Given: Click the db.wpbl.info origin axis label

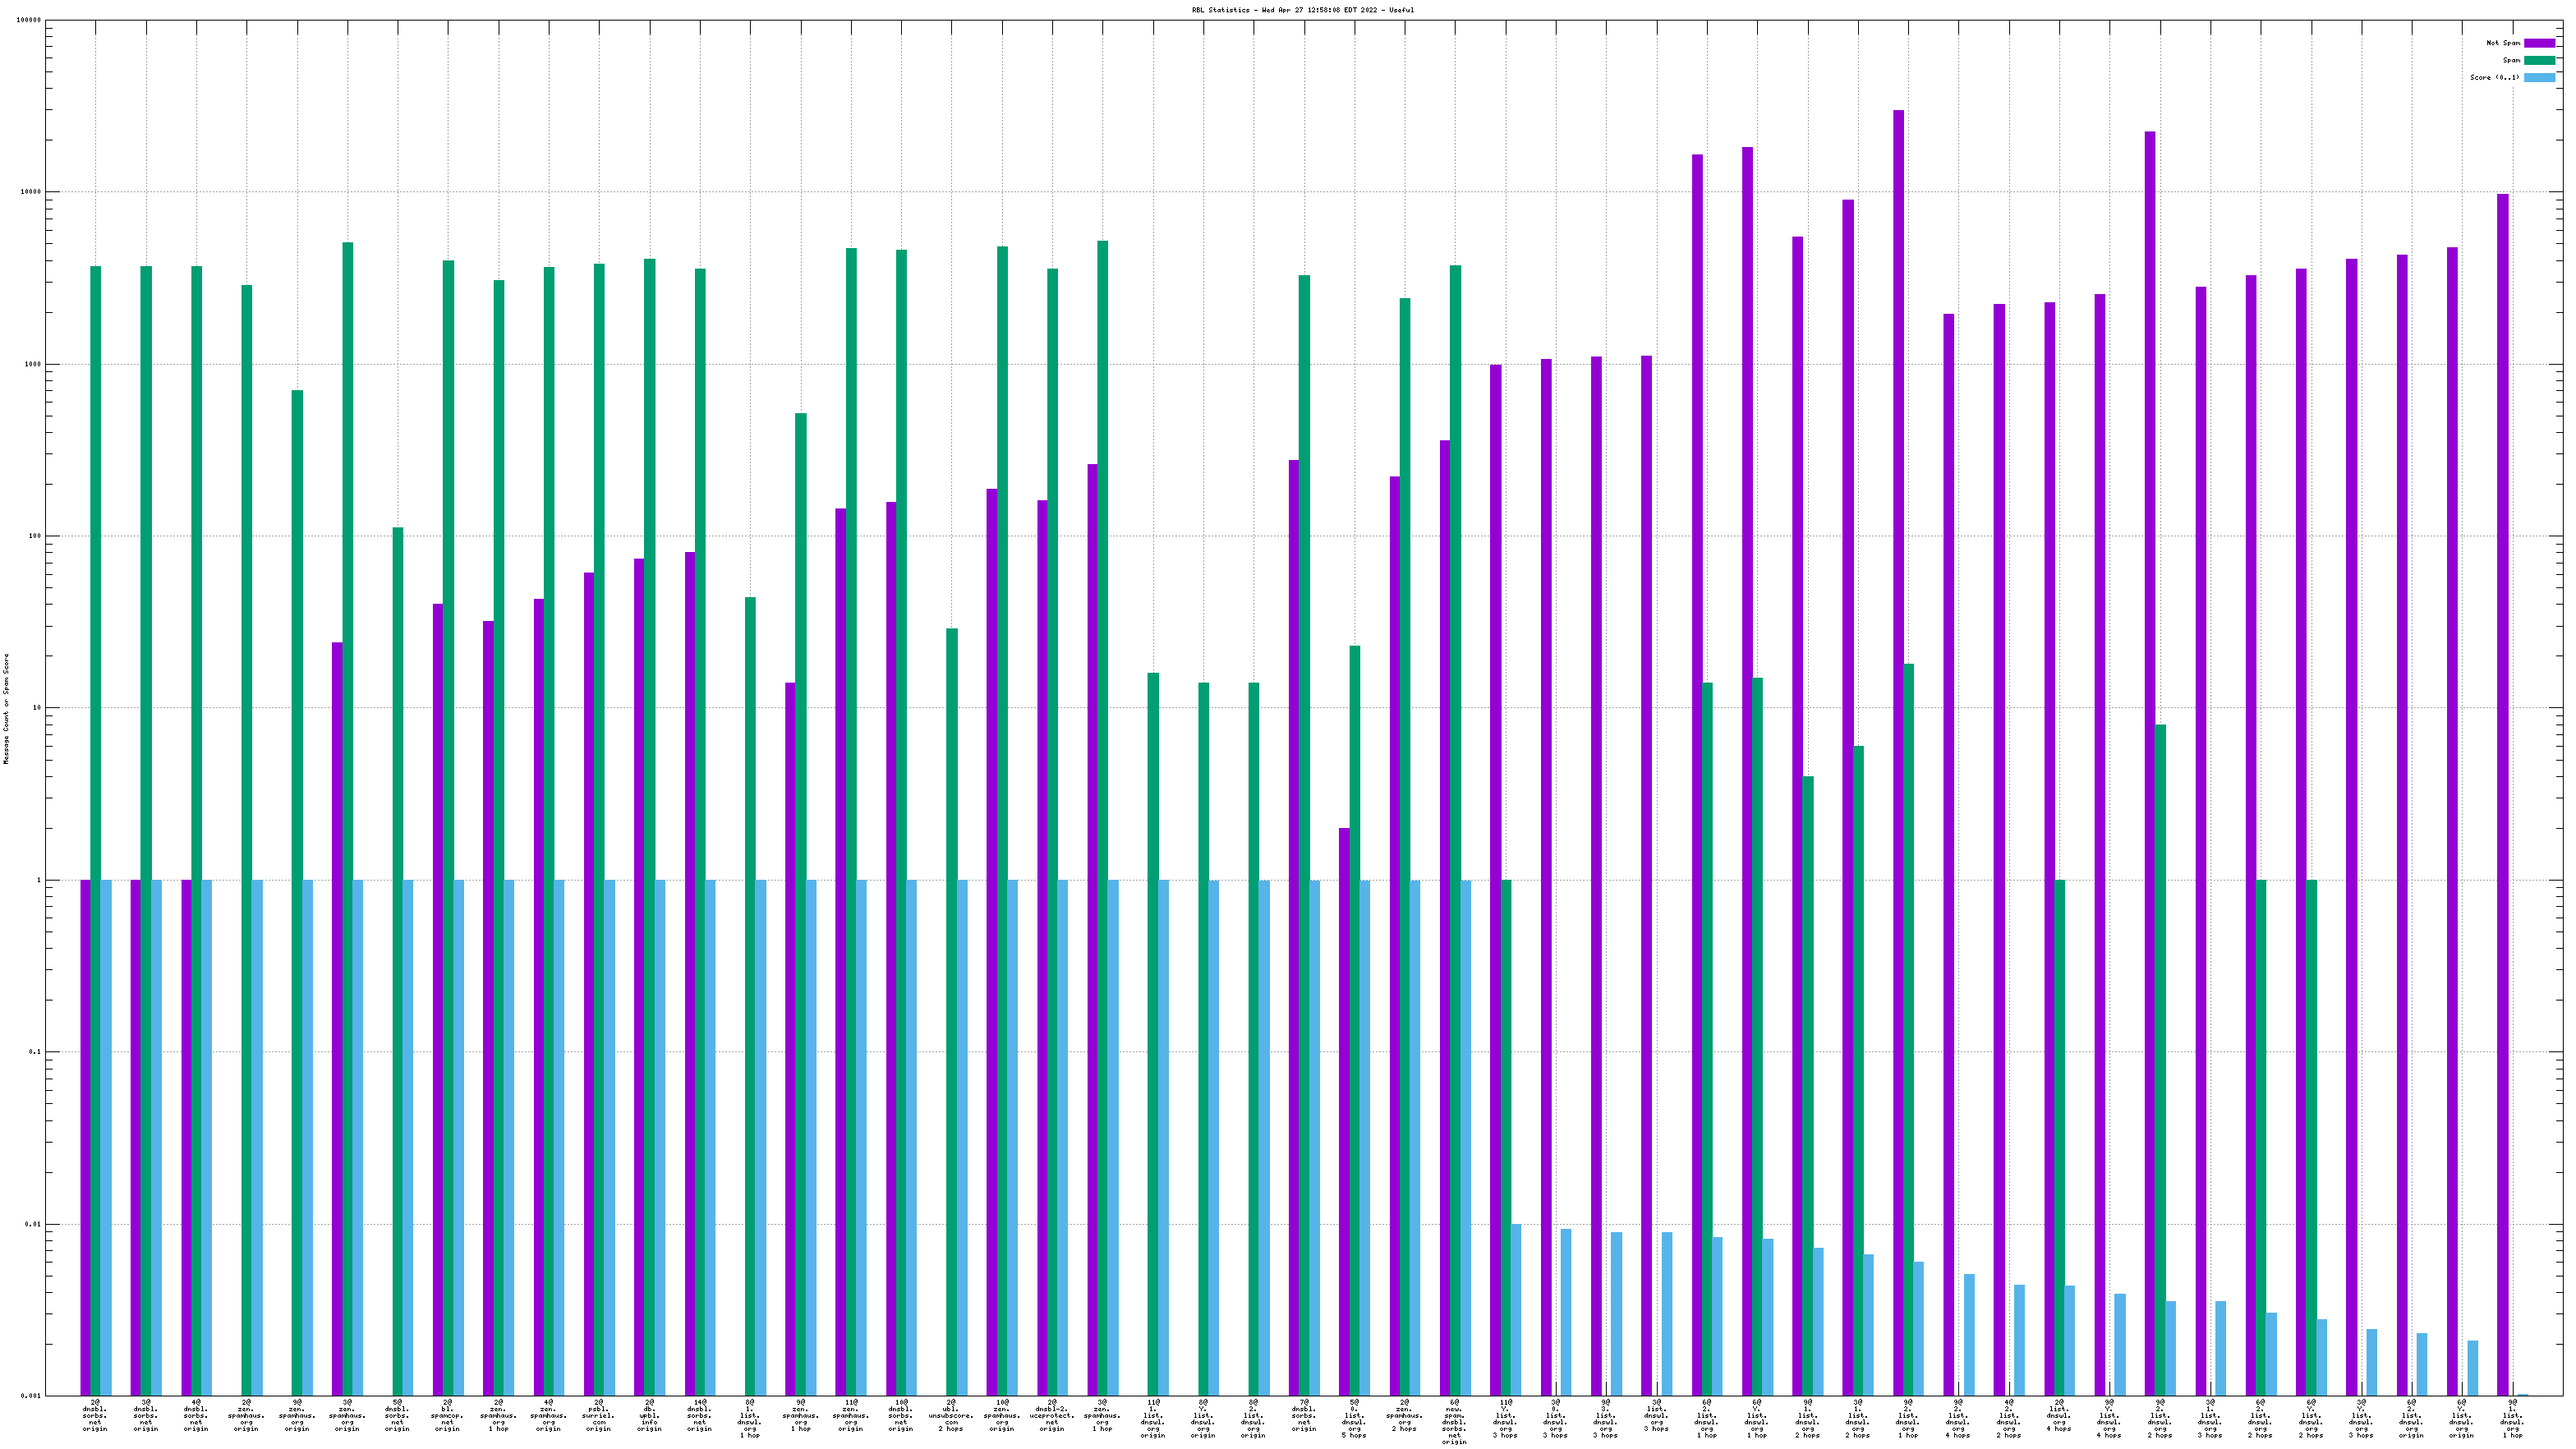Looking at the screenshot, I should coord(649,1415).
